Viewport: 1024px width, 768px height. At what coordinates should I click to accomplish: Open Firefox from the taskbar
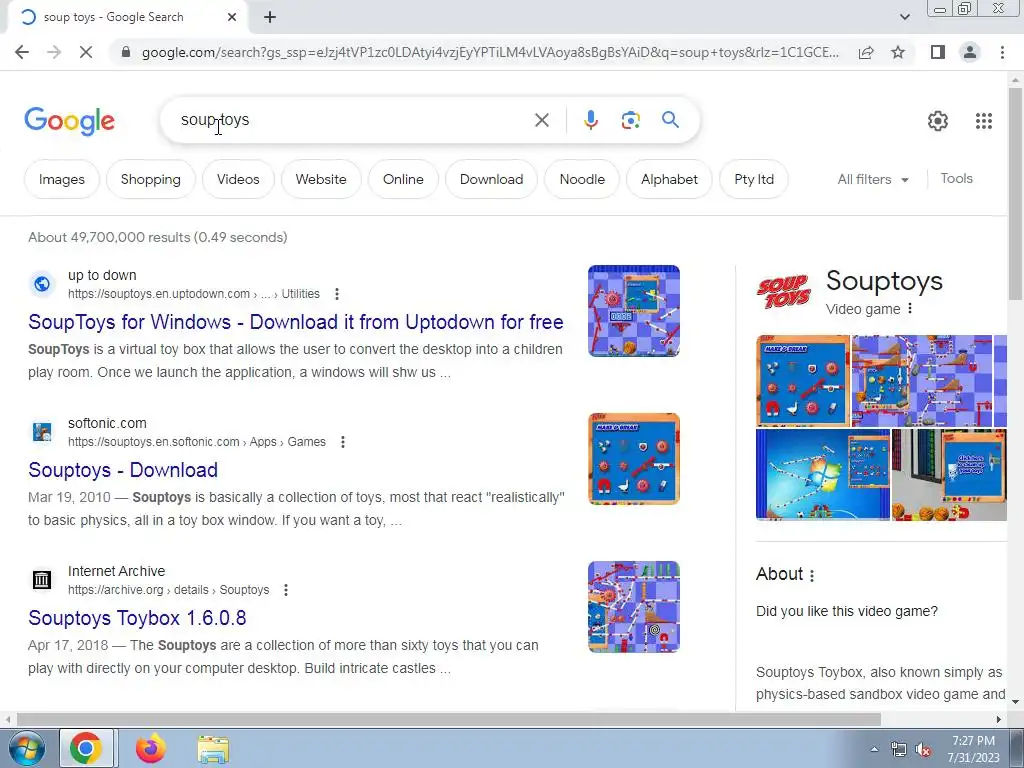click(150, 749)
